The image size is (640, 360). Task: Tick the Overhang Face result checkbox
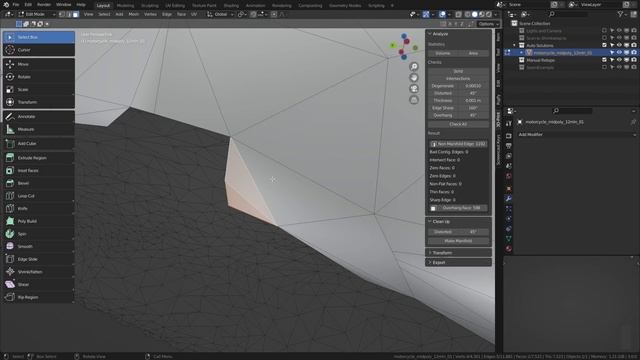click(x=433, y=208)
